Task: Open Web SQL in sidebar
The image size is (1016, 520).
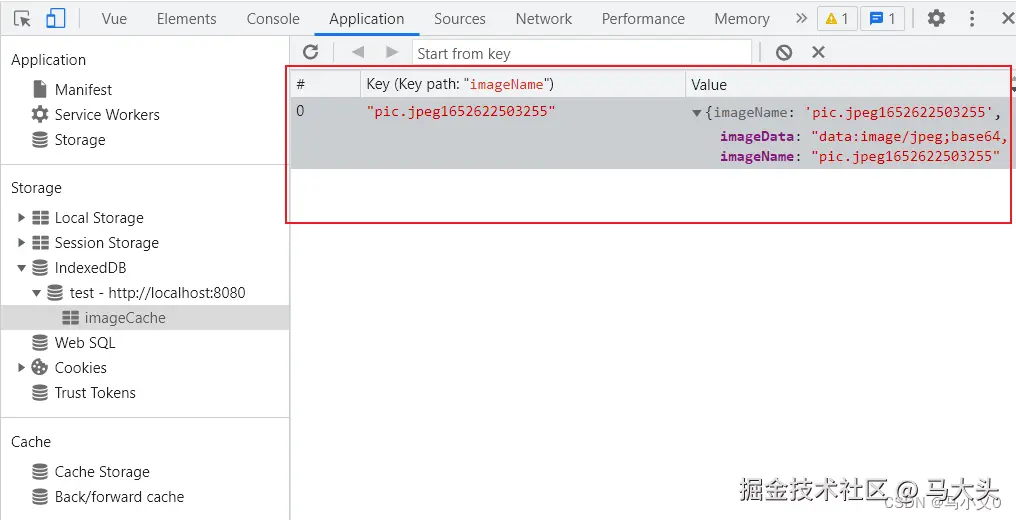Action: [x=85, y=343]
